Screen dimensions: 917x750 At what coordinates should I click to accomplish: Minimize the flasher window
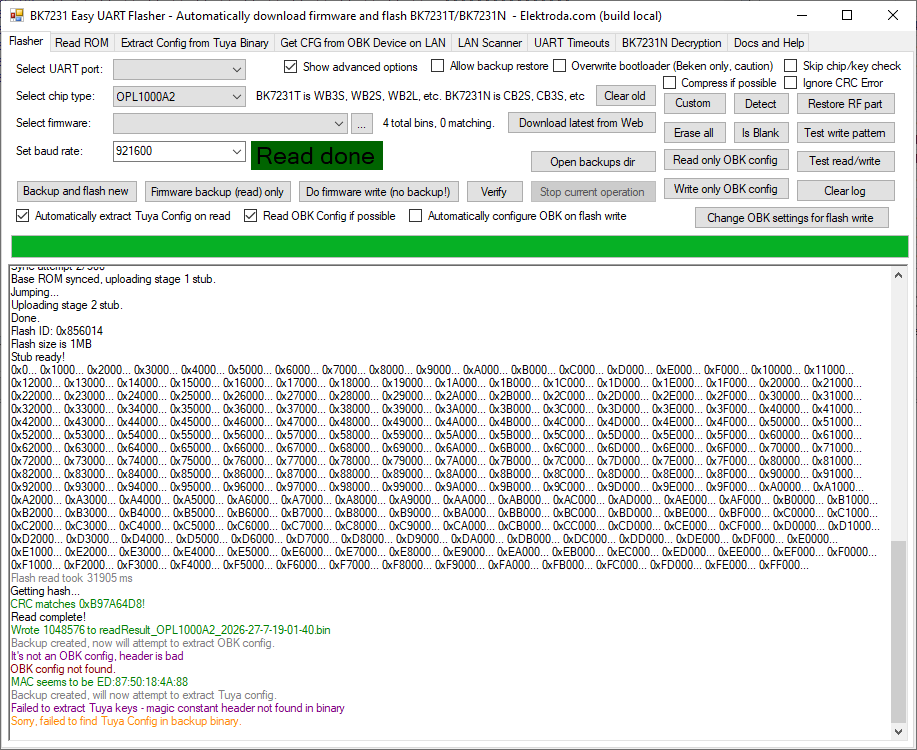(801, 15)
